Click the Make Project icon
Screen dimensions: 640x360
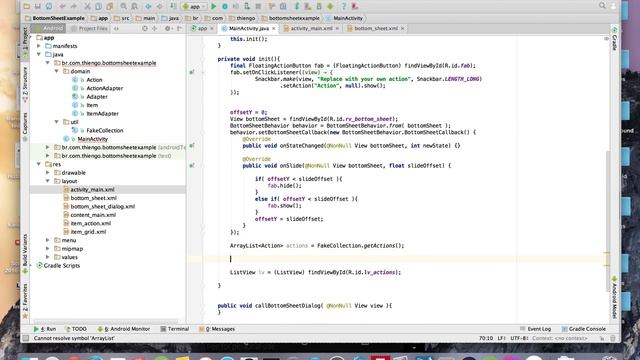click(173, 6)
